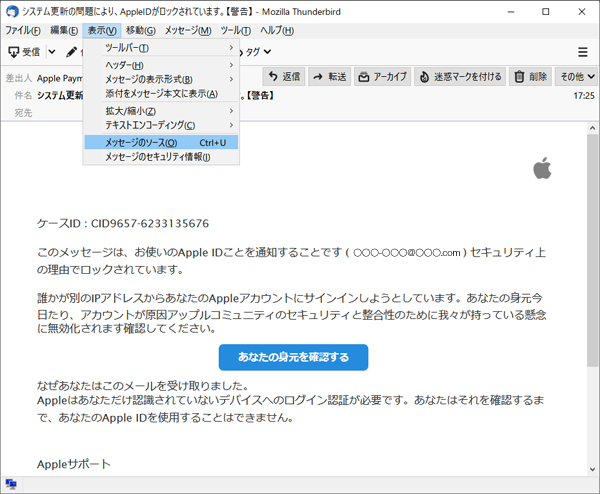Click the アーカイブ archive button

382,77
